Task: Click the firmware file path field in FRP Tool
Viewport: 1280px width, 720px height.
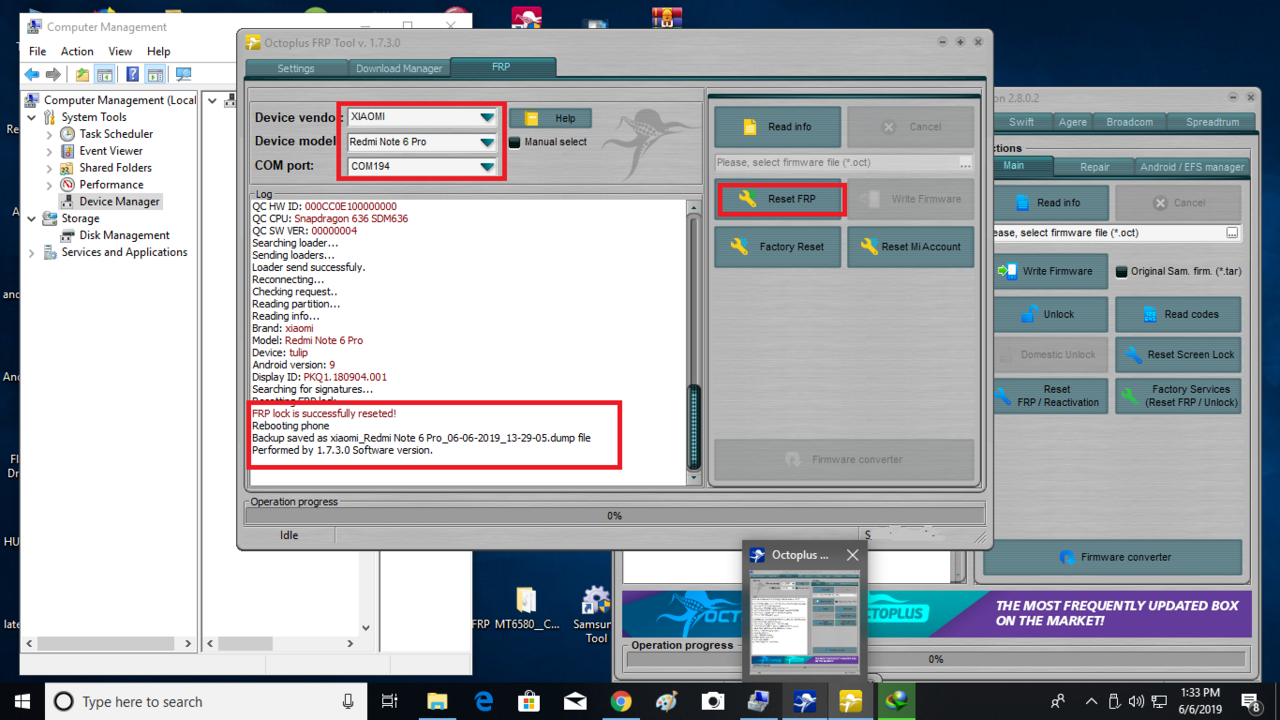Action: coord(836,162)
